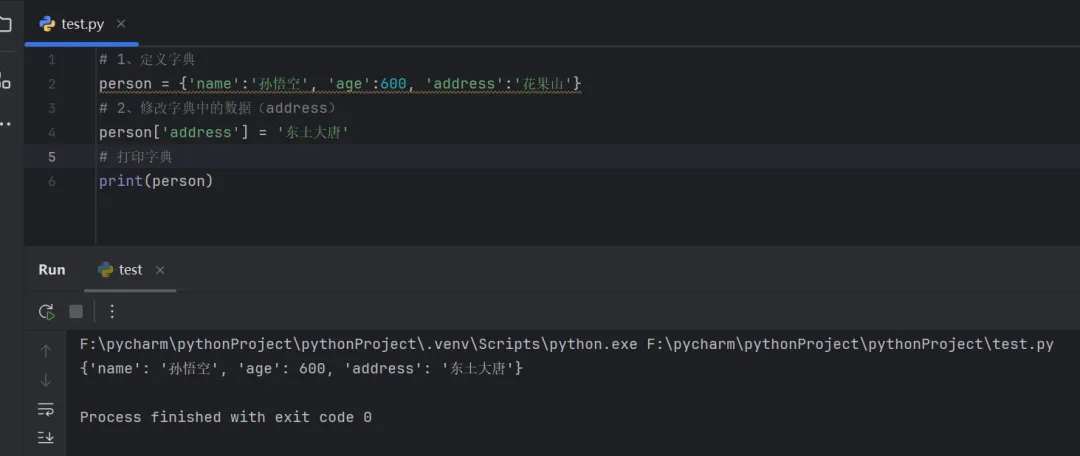Screen dimensions: 1080x456
Task: Show more tool windows via ellipsis
Action: [5, 124]
